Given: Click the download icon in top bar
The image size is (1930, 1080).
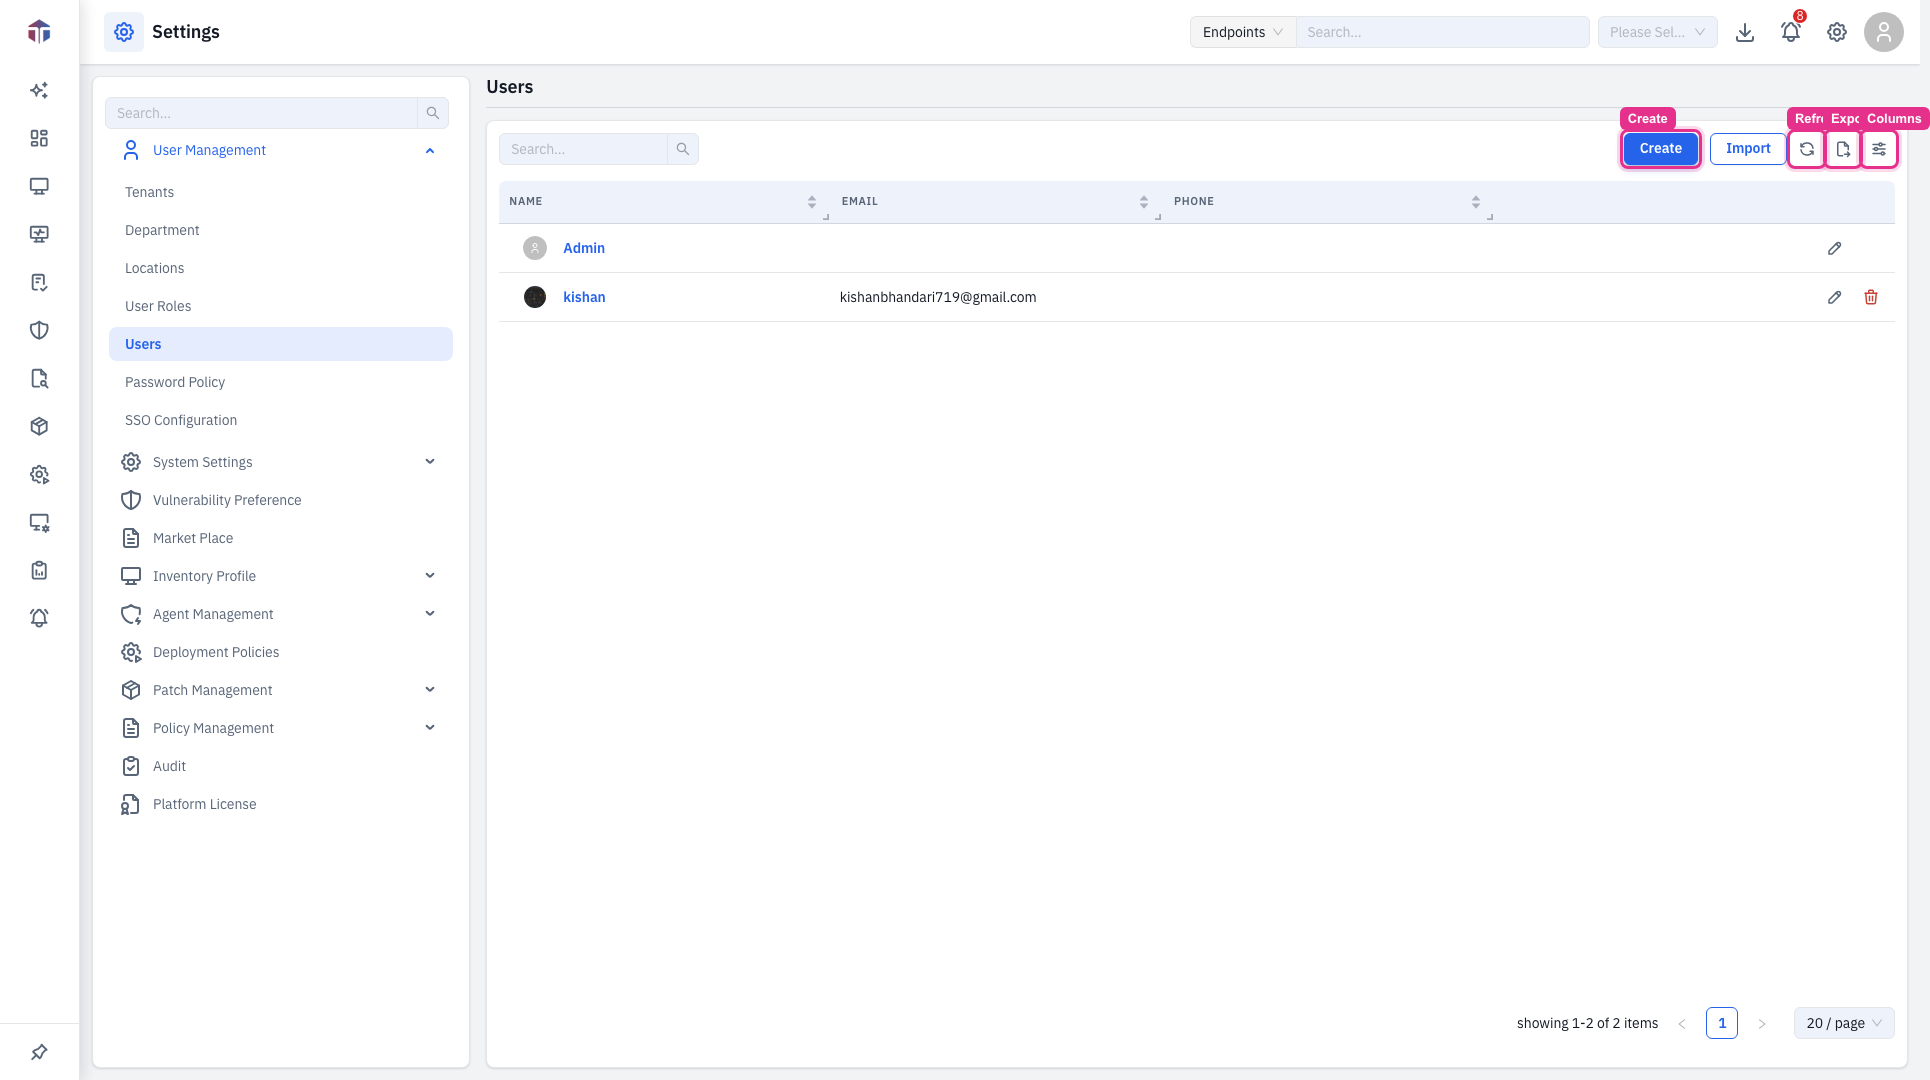Looking at the screenshot, I should click(x=1745, y=32).
